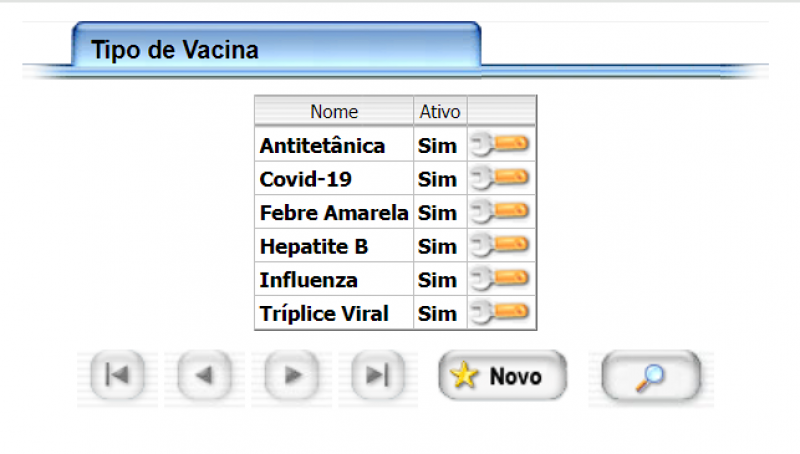Viewport: 800px width, 454px height.
Task: Click the Hepatite B vaccine name
Action: point(314,246)
